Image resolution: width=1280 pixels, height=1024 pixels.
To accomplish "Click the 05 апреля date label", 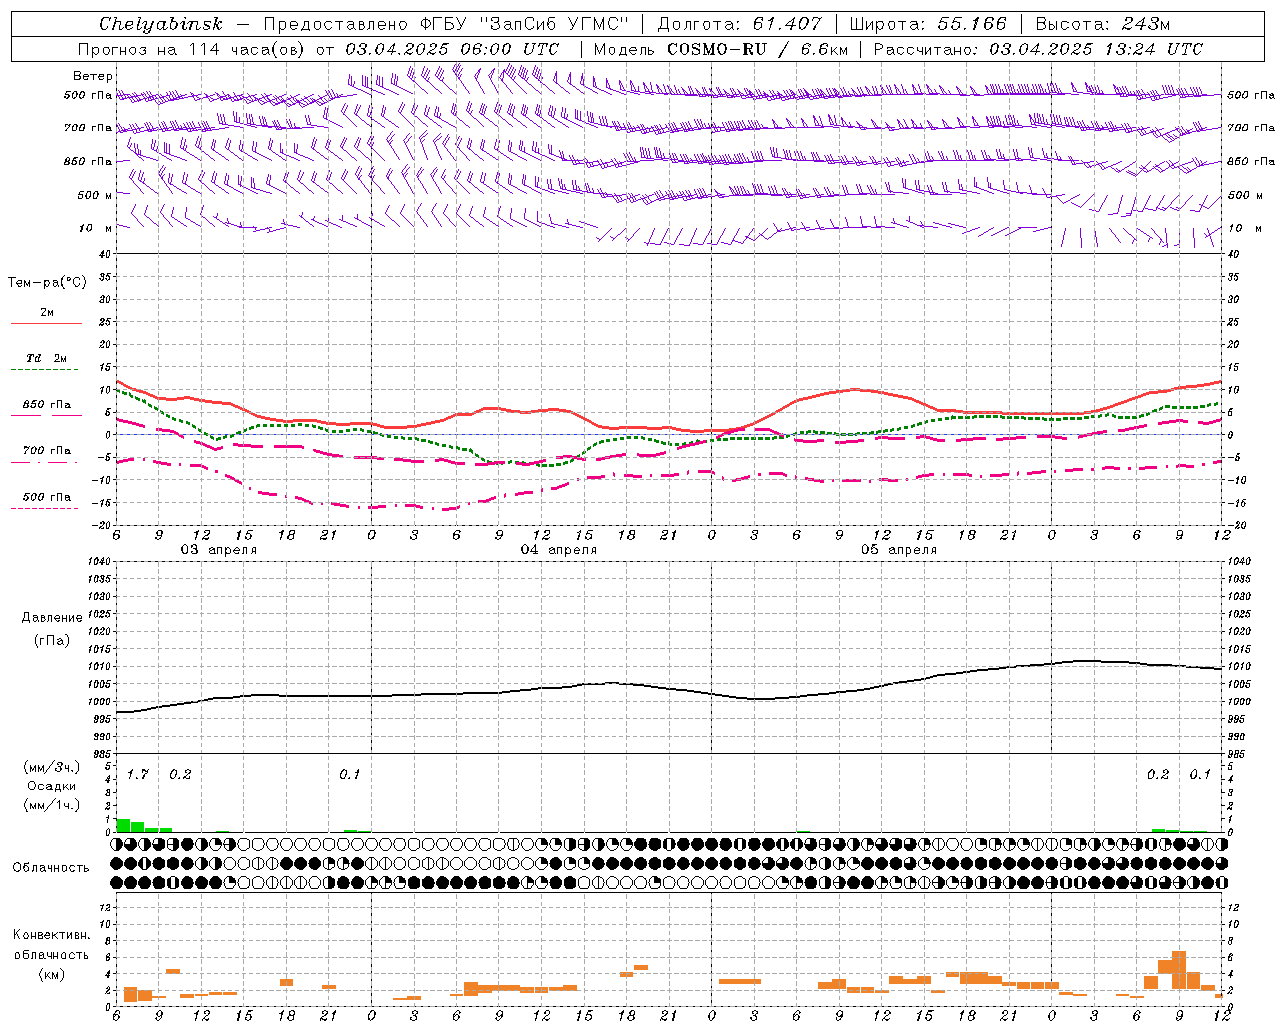I will click(899, 550).
